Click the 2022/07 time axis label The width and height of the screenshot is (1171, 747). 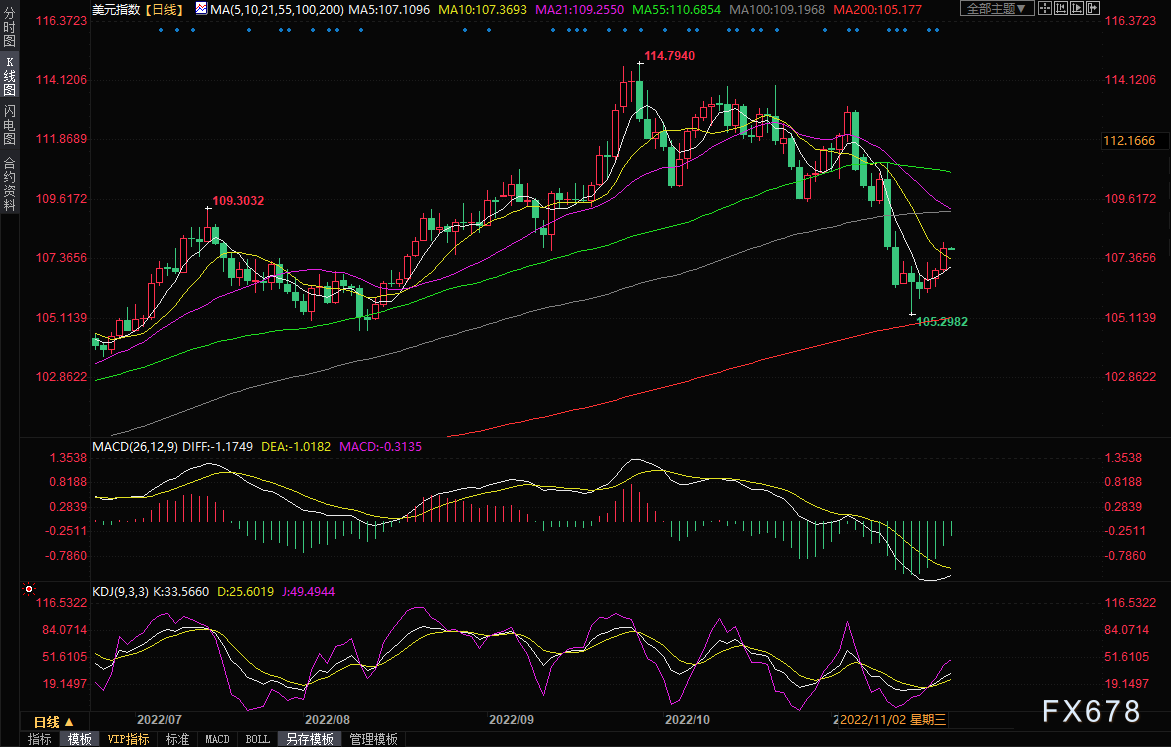[159, 719]
